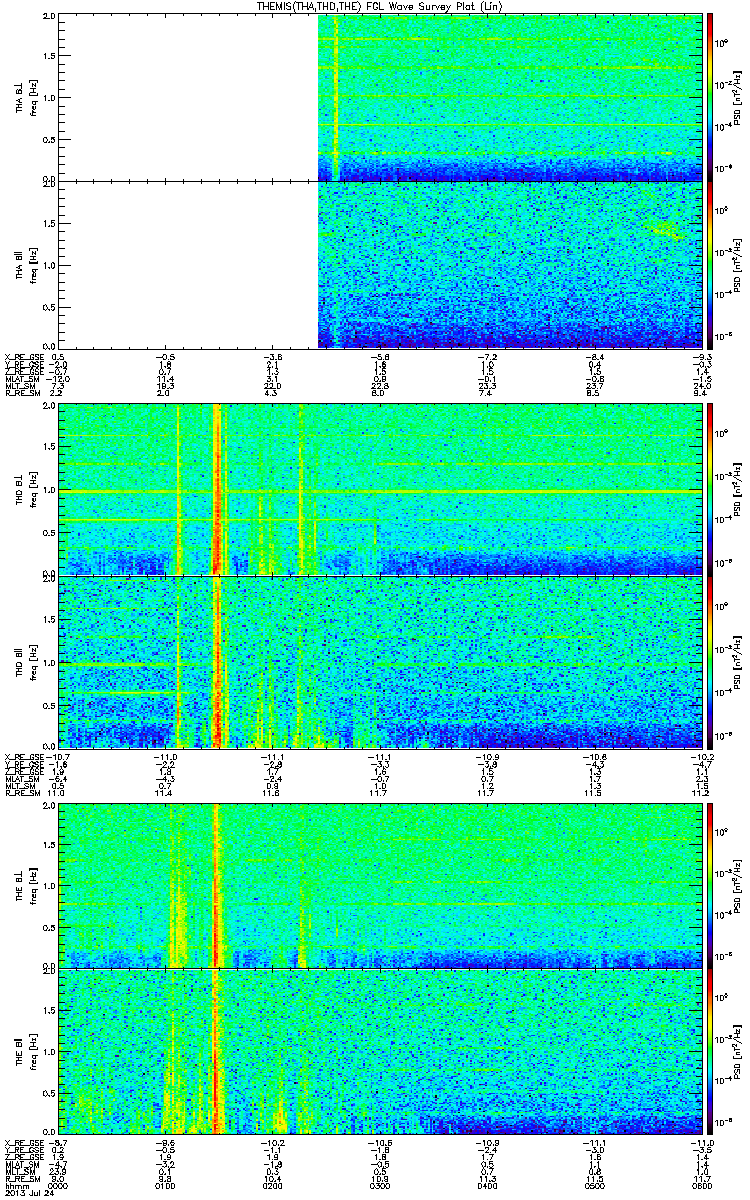Select the THE BL spectrogram panel
This screenshot has height=1200, width=750.
coord(379,884)
